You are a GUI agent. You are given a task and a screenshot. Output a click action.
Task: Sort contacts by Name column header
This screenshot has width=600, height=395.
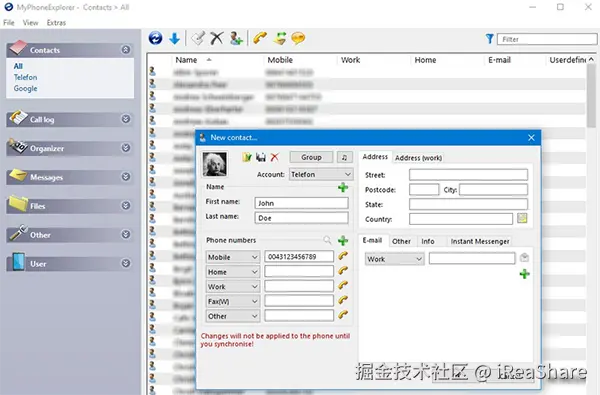186,60
